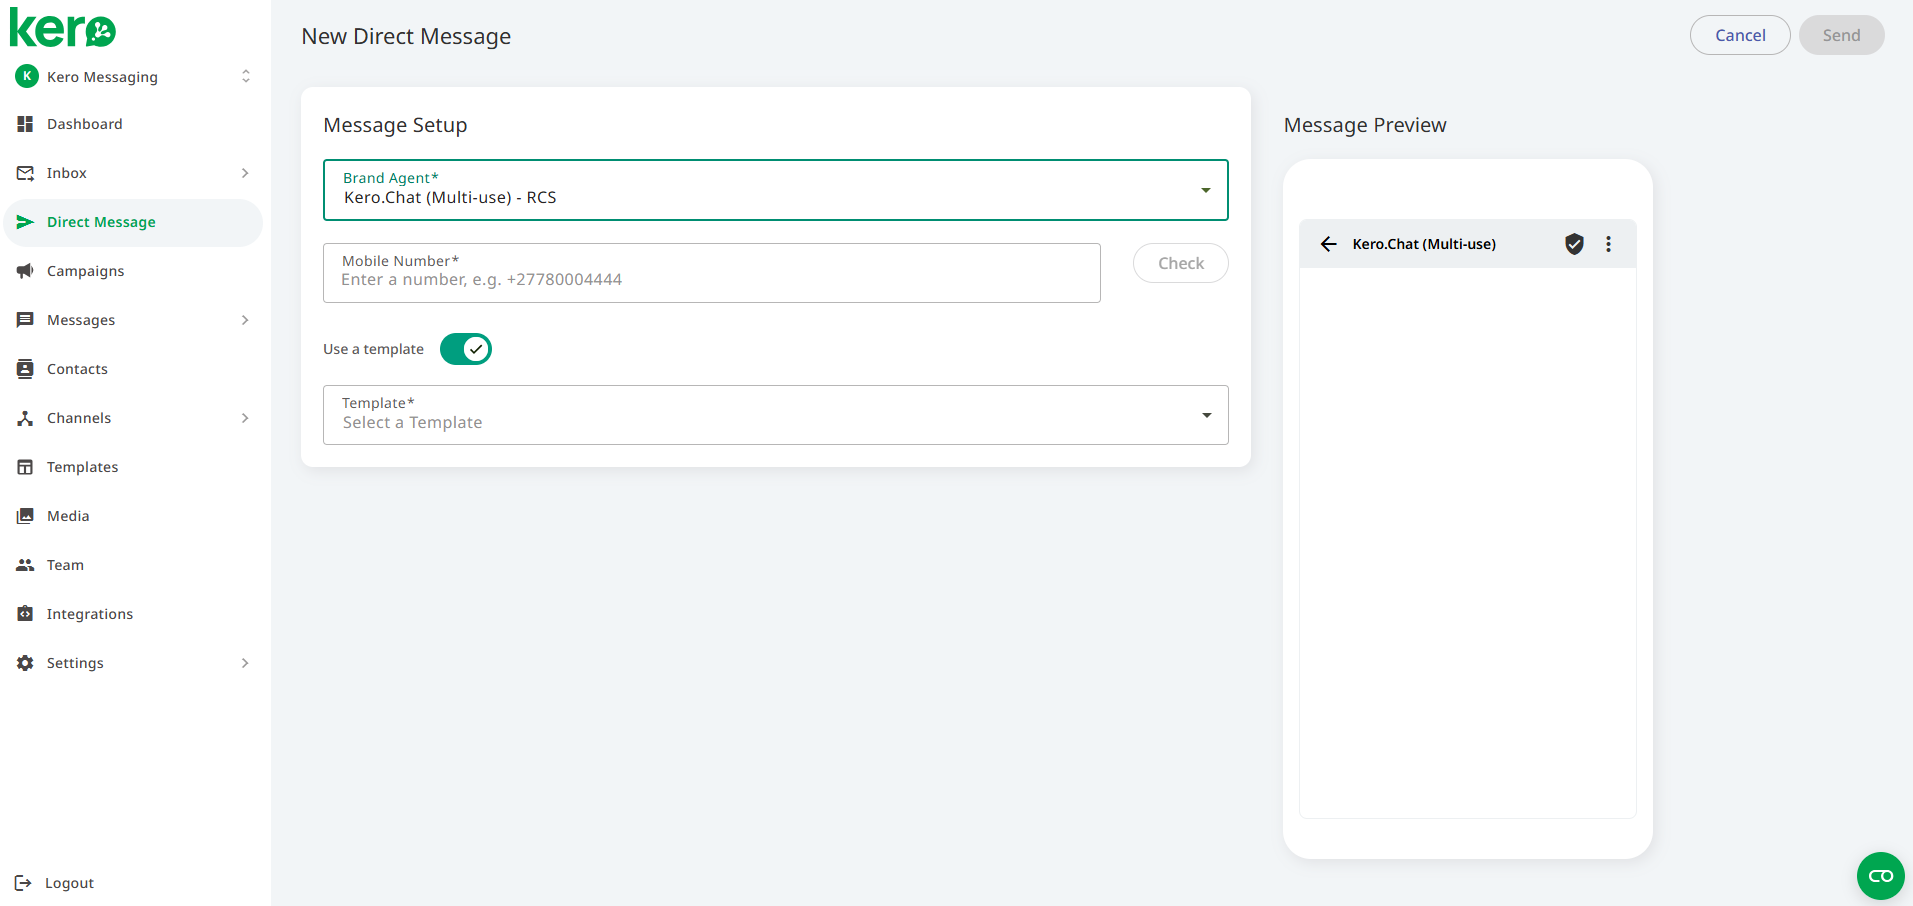Click the Direct Message paper-plane icon
The height and width of the screenshot is (906, 1913).
(25, 222)
